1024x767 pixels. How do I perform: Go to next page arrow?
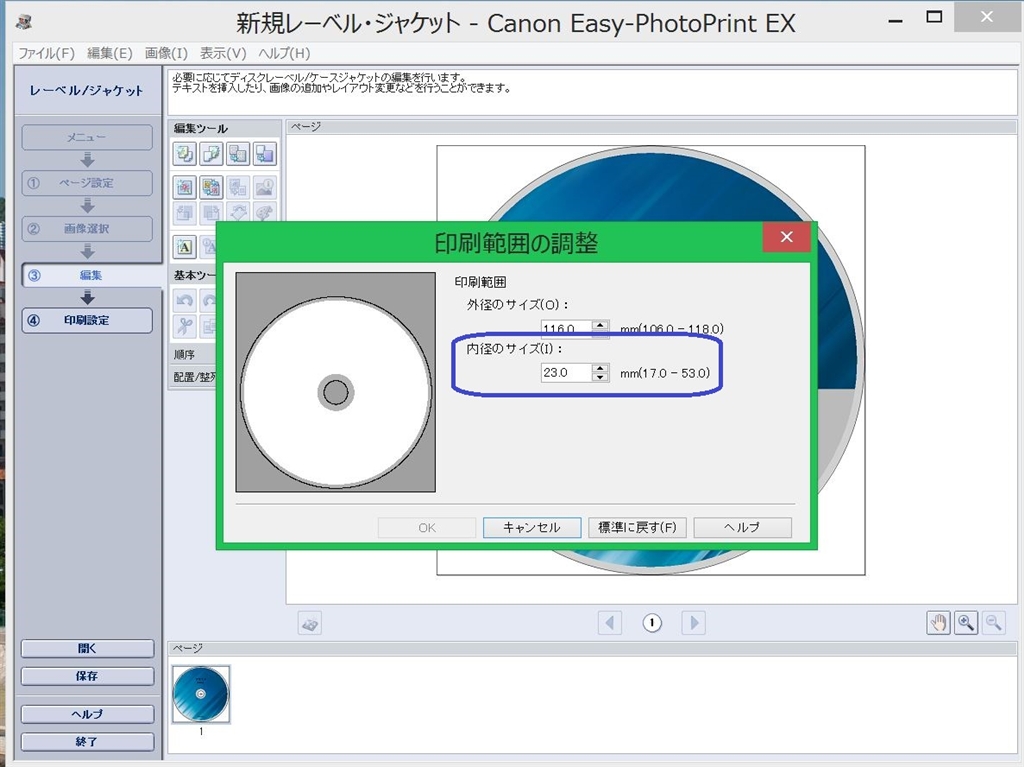[693, 623]
